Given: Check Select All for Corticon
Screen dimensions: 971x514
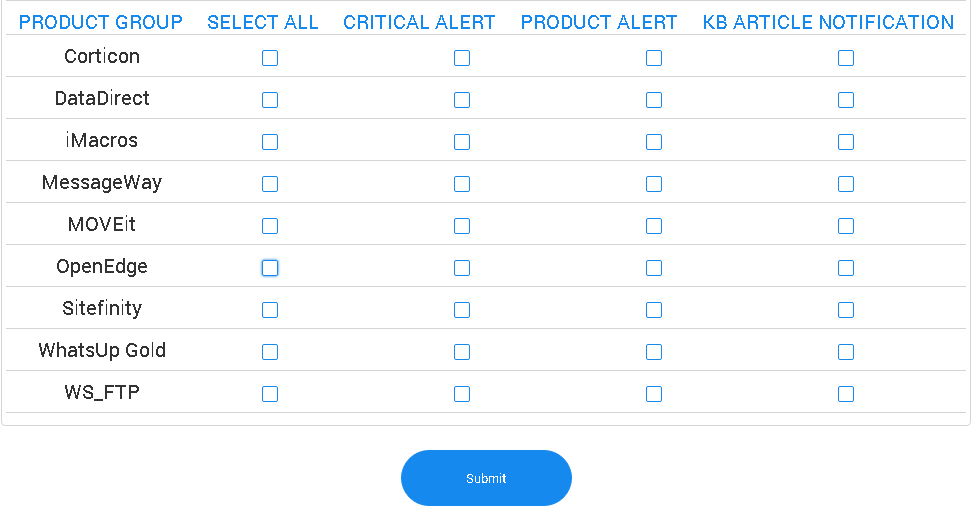Looking at the screenshot, I should click(270, 58).
